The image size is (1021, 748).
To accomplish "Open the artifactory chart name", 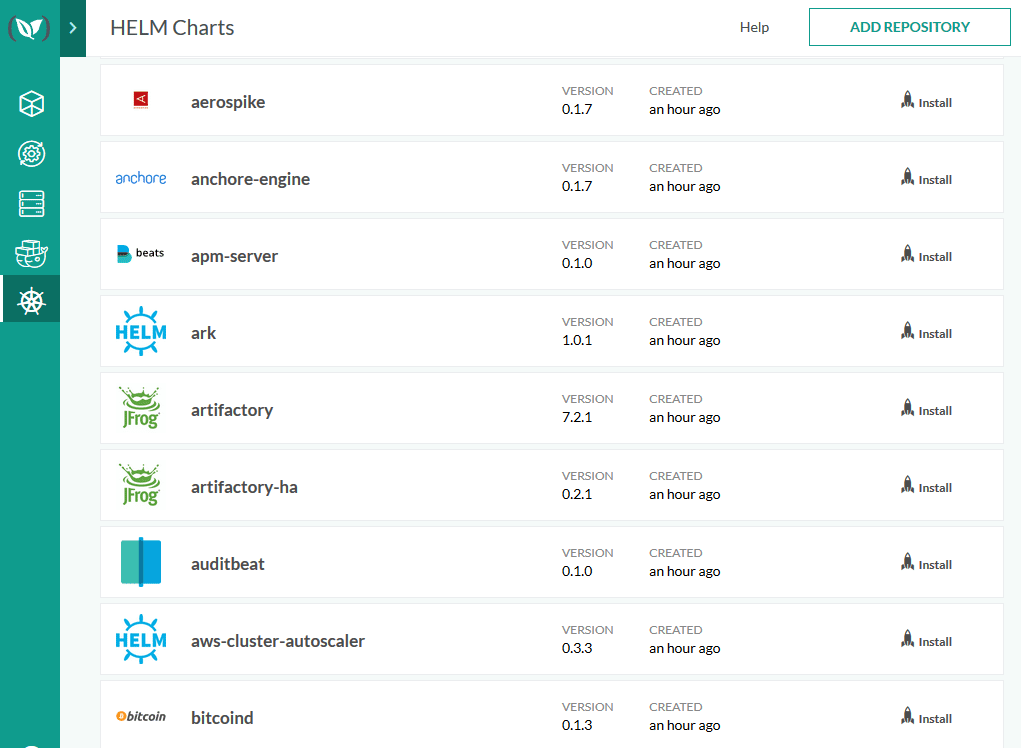I will pyautogui.click(x=232, y=410).
